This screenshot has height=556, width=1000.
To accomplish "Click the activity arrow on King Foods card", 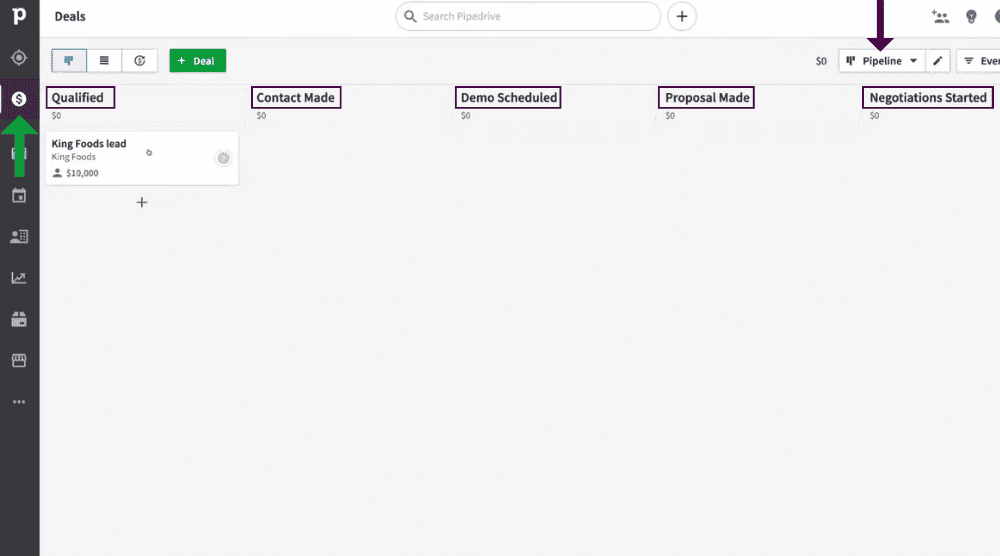I will 223,158.
